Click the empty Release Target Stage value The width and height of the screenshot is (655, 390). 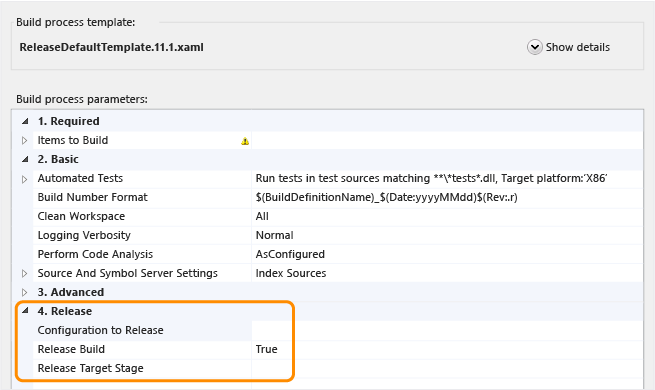447,368
